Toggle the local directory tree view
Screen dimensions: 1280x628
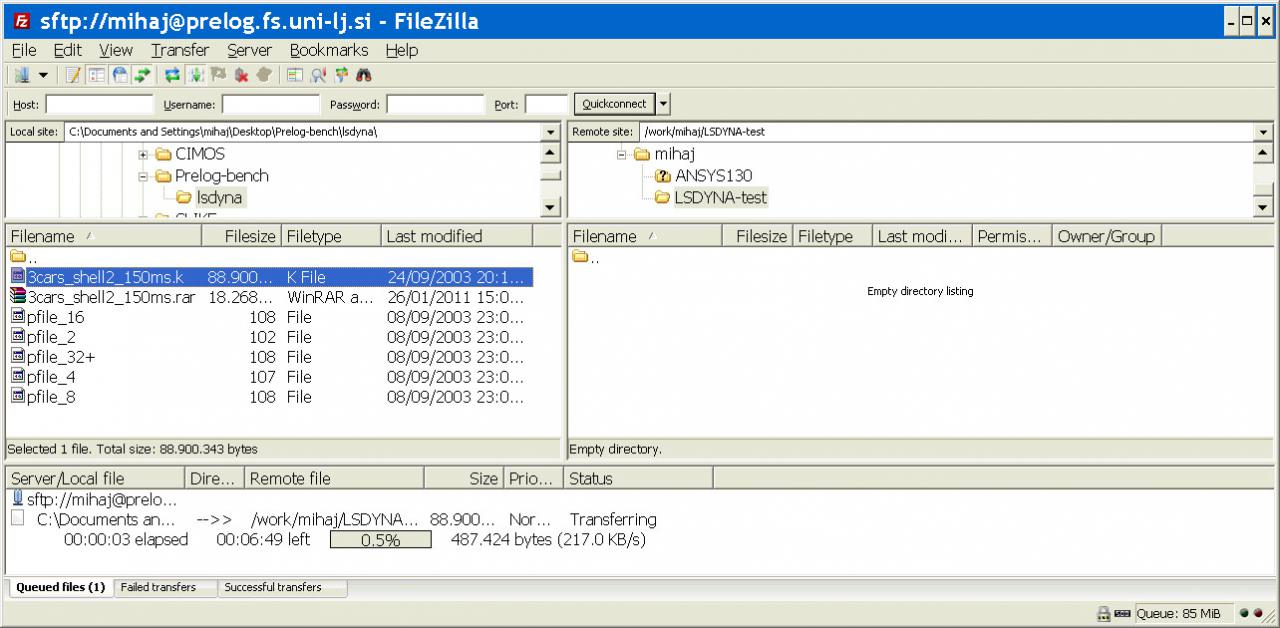pyautogui.click(x=97, y=75)
